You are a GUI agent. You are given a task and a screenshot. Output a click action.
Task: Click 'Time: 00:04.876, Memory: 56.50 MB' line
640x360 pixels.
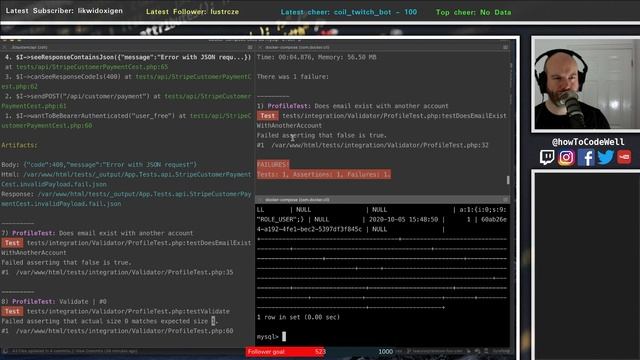point(316,57)
